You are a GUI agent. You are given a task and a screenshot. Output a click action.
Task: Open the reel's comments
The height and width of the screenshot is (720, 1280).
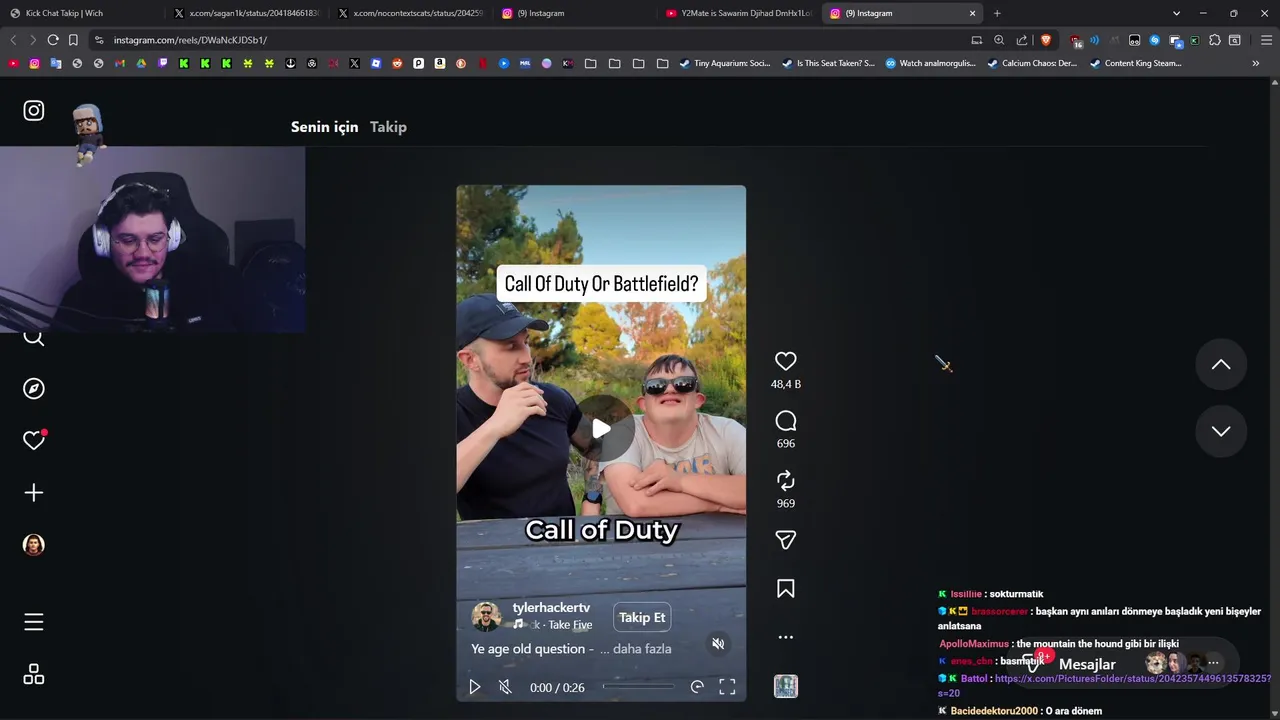786,421
